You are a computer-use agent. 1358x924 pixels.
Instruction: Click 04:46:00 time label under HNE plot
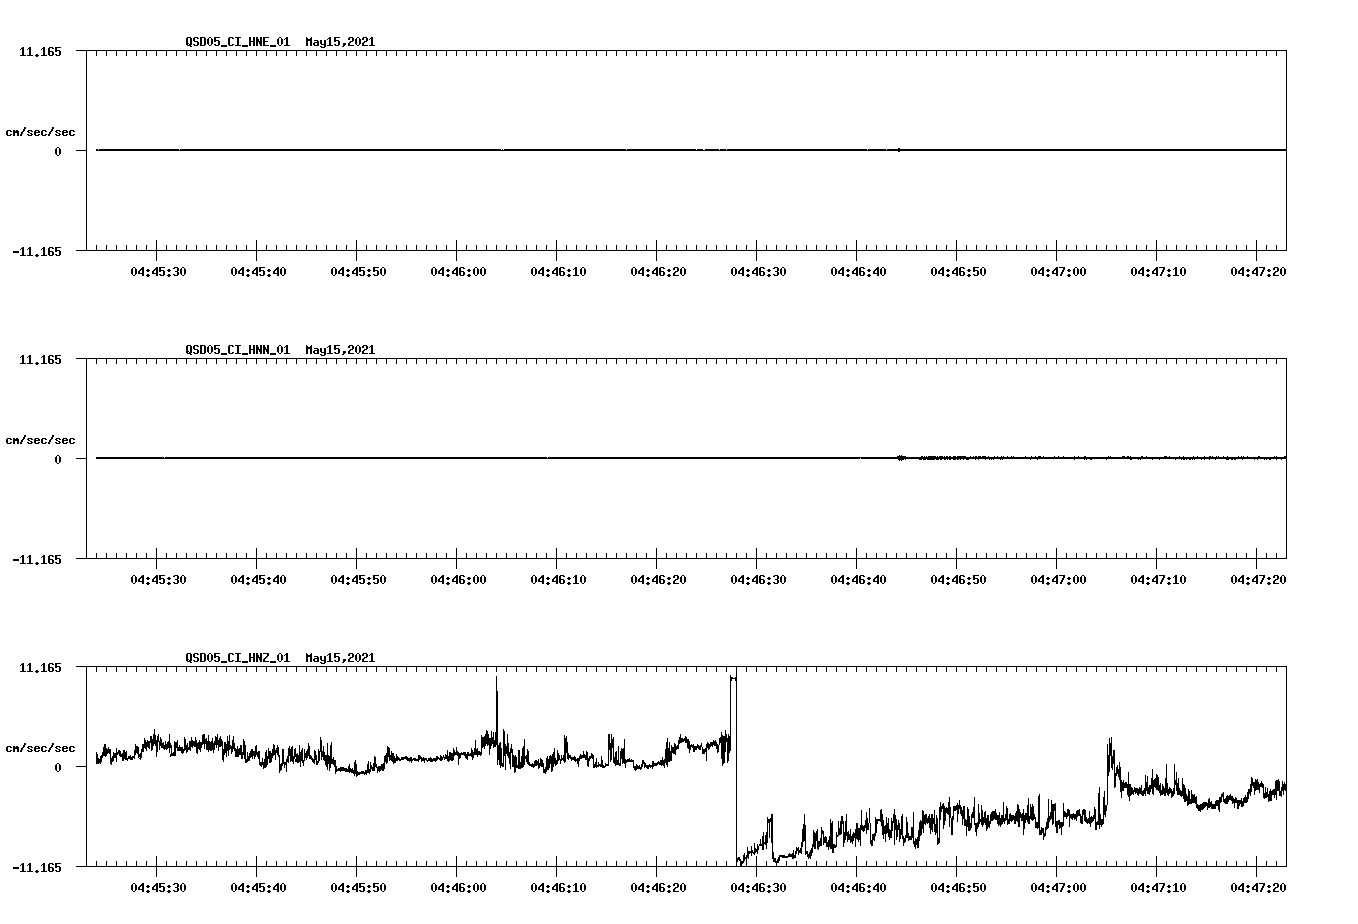click(458, 271)
